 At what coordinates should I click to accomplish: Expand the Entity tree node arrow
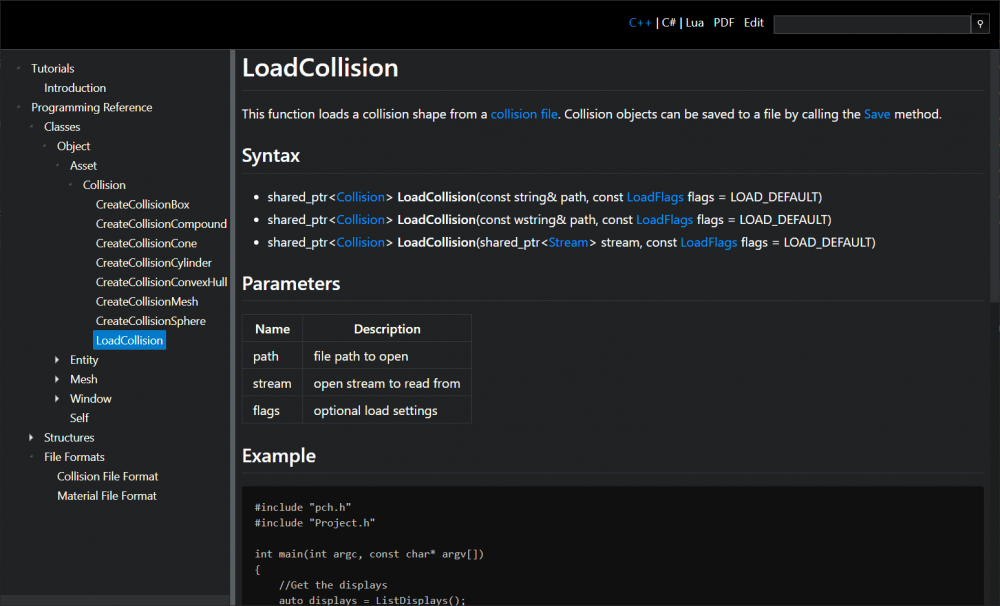point(58,360)
